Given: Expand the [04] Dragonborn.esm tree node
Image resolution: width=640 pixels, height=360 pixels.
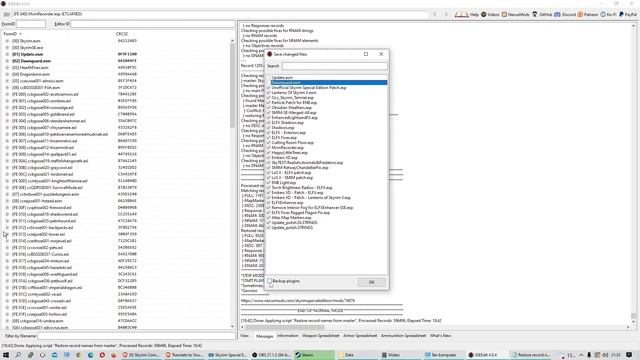Looking at the screenshot, I should 7,74.
